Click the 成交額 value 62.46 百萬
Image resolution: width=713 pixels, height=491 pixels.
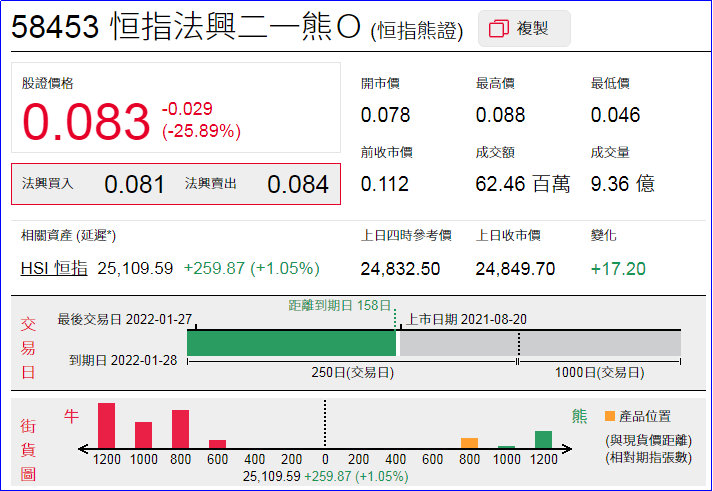(x=522, y=184)
